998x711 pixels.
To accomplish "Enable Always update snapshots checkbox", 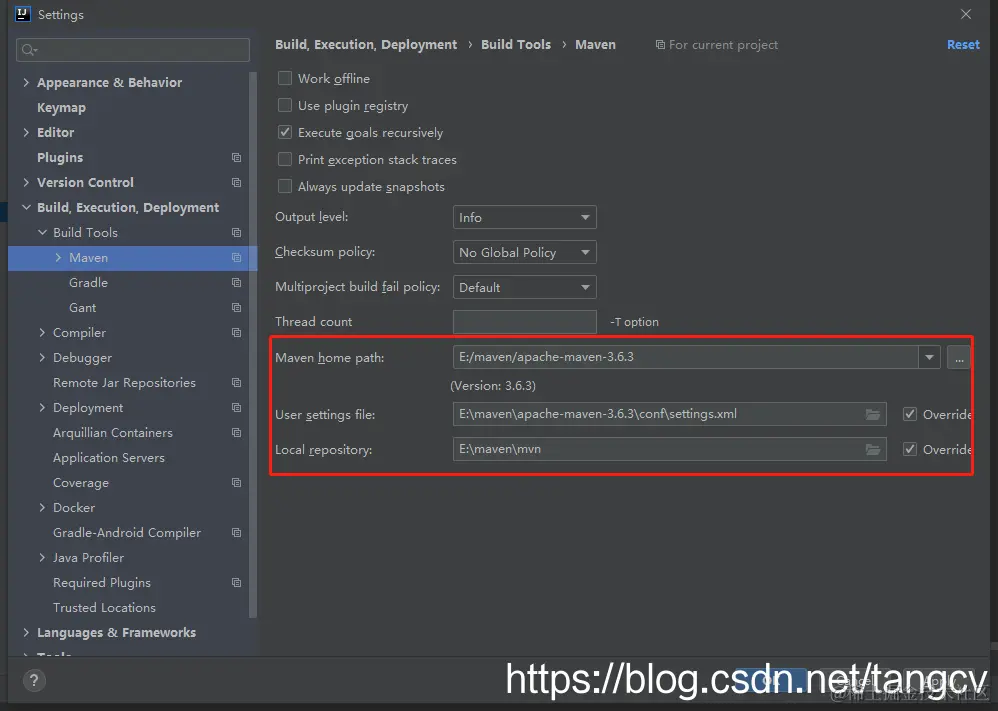I will (x=285, y=187).
